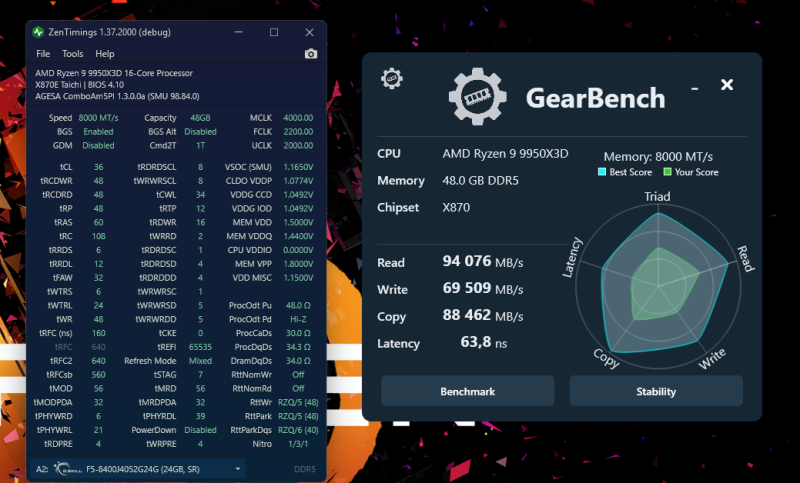Click the tRC value 108

98,236
